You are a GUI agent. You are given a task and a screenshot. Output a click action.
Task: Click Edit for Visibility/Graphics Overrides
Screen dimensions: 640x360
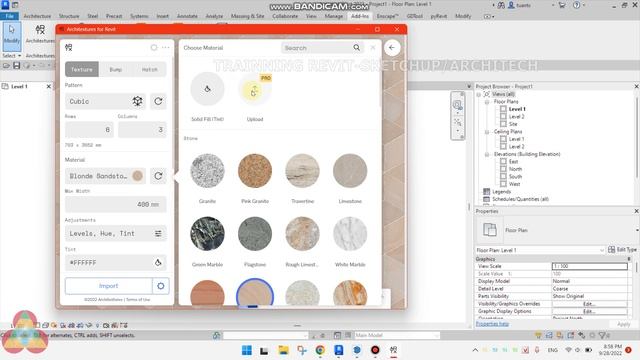click(x=589, y=304)
